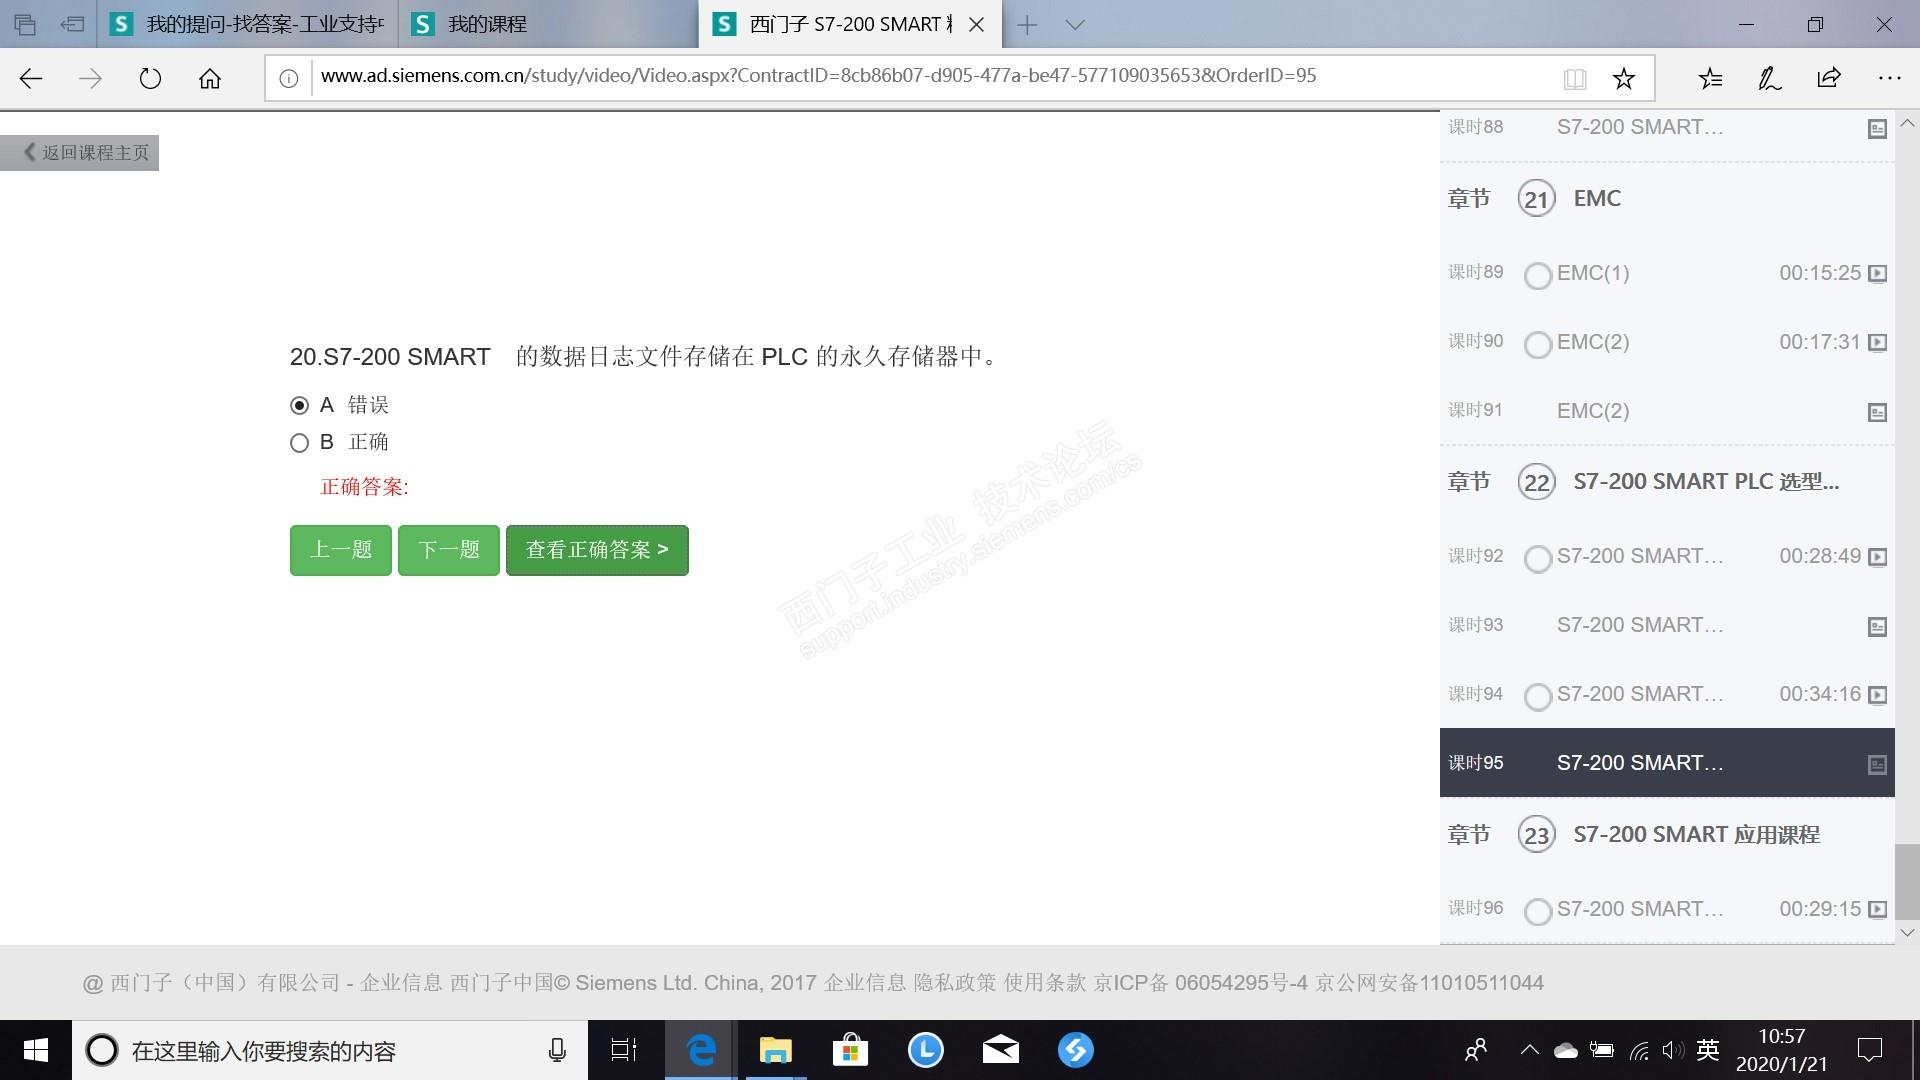Open the favorites hub icon
This screenshot has width=1920, height=1080.
[1710, 78]
